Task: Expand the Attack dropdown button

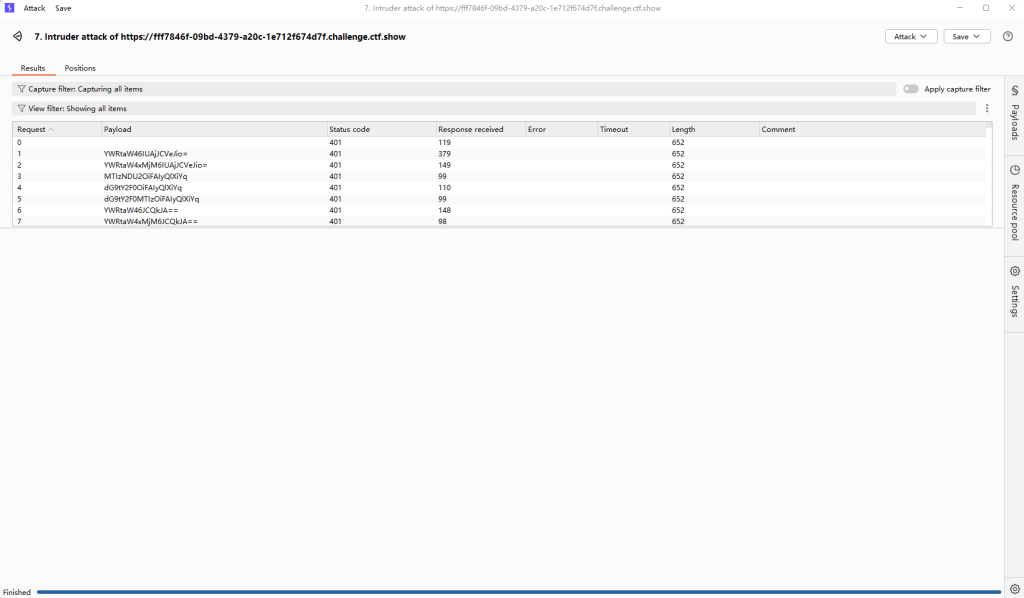Action: [910, 37]
